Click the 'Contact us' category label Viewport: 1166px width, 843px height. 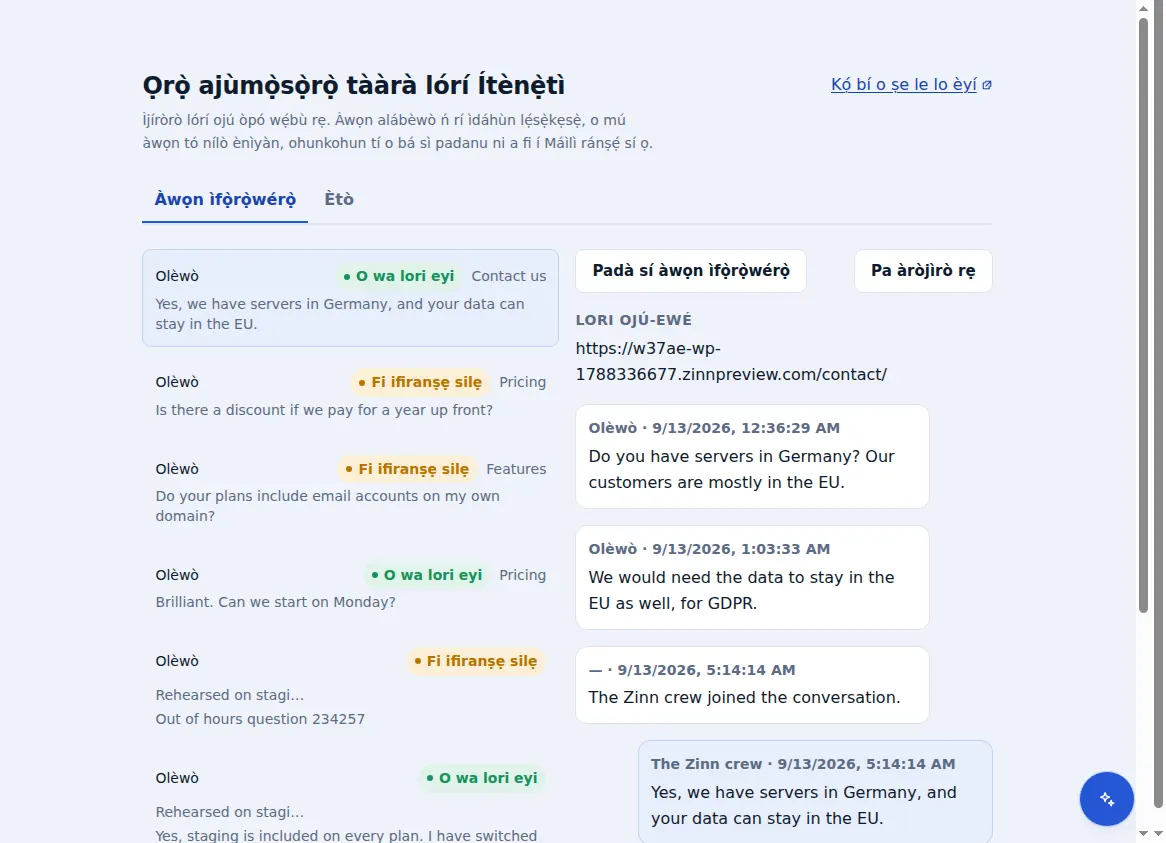509,277
